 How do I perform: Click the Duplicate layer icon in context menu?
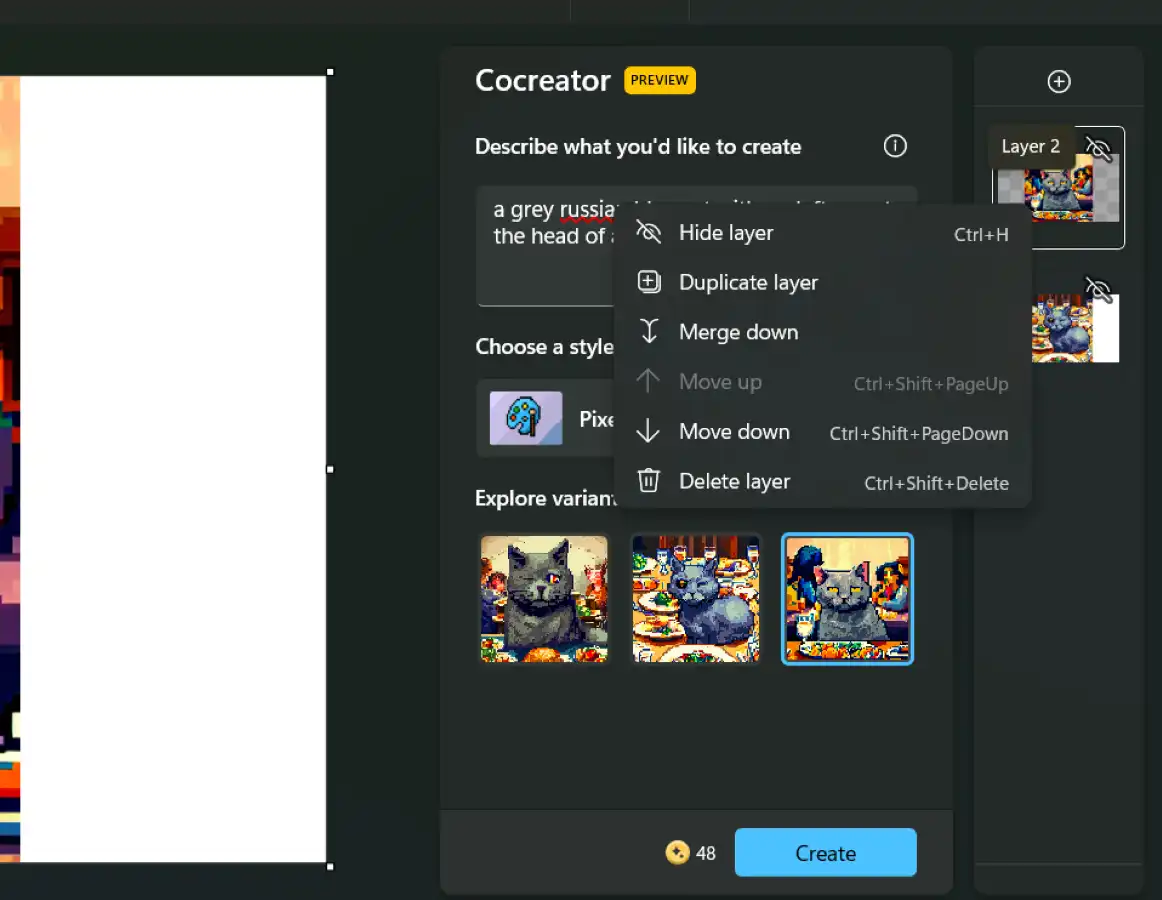tap(649, 282)
